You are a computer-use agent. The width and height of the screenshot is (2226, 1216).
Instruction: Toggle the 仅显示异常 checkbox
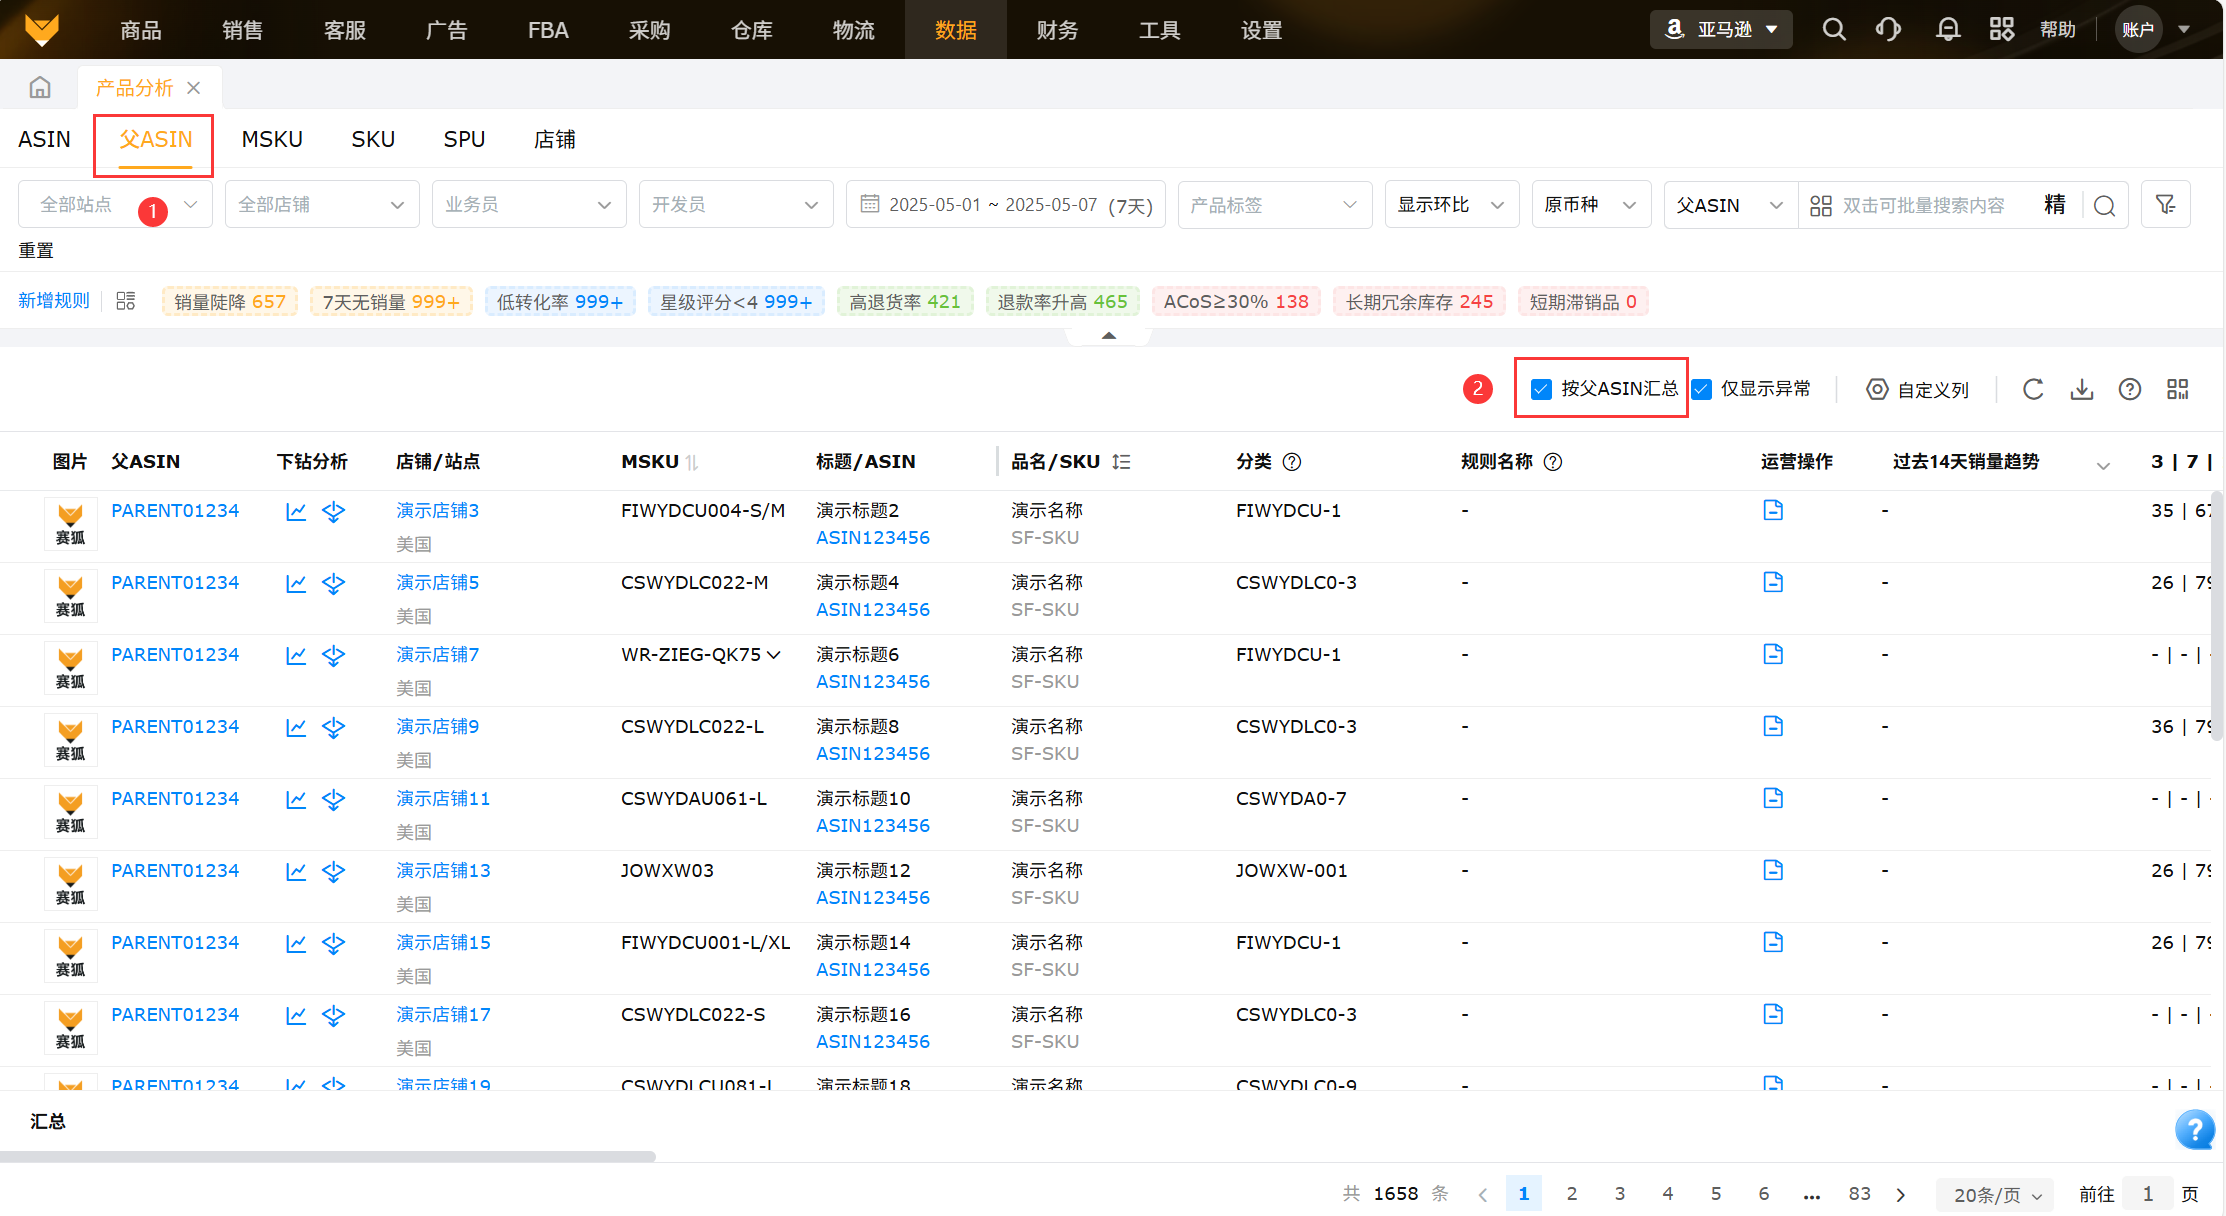[1702, 389]
